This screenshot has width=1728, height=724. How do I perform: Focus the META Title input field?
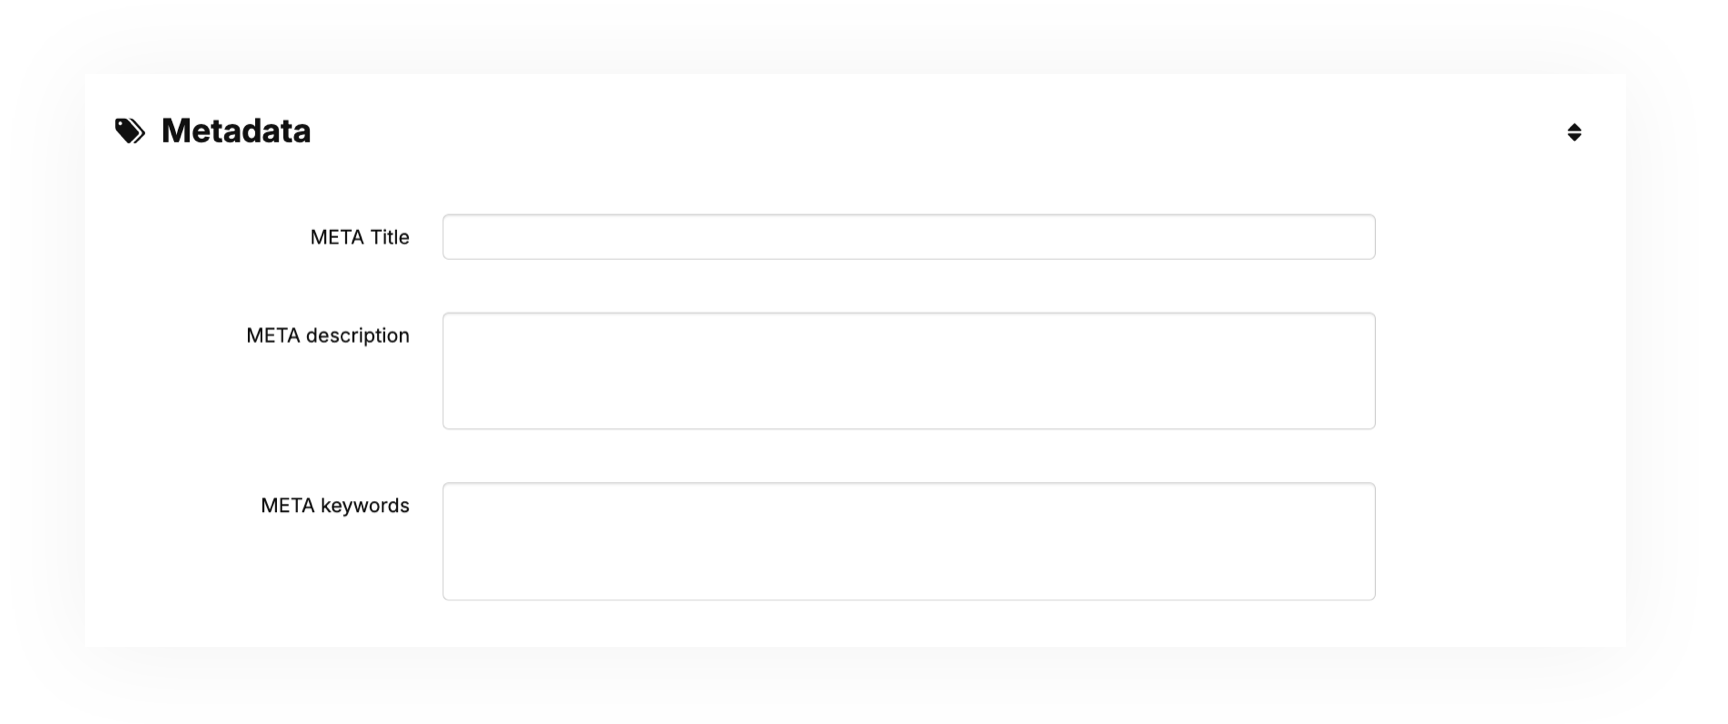coord(908,237)
